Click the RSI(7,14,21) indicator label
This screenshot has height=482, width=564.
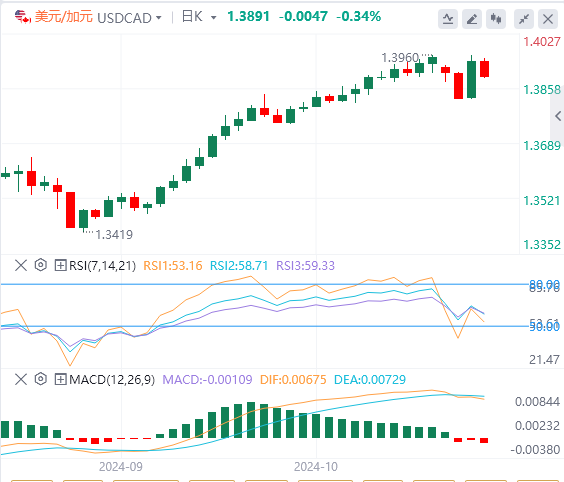click(103, 266)
